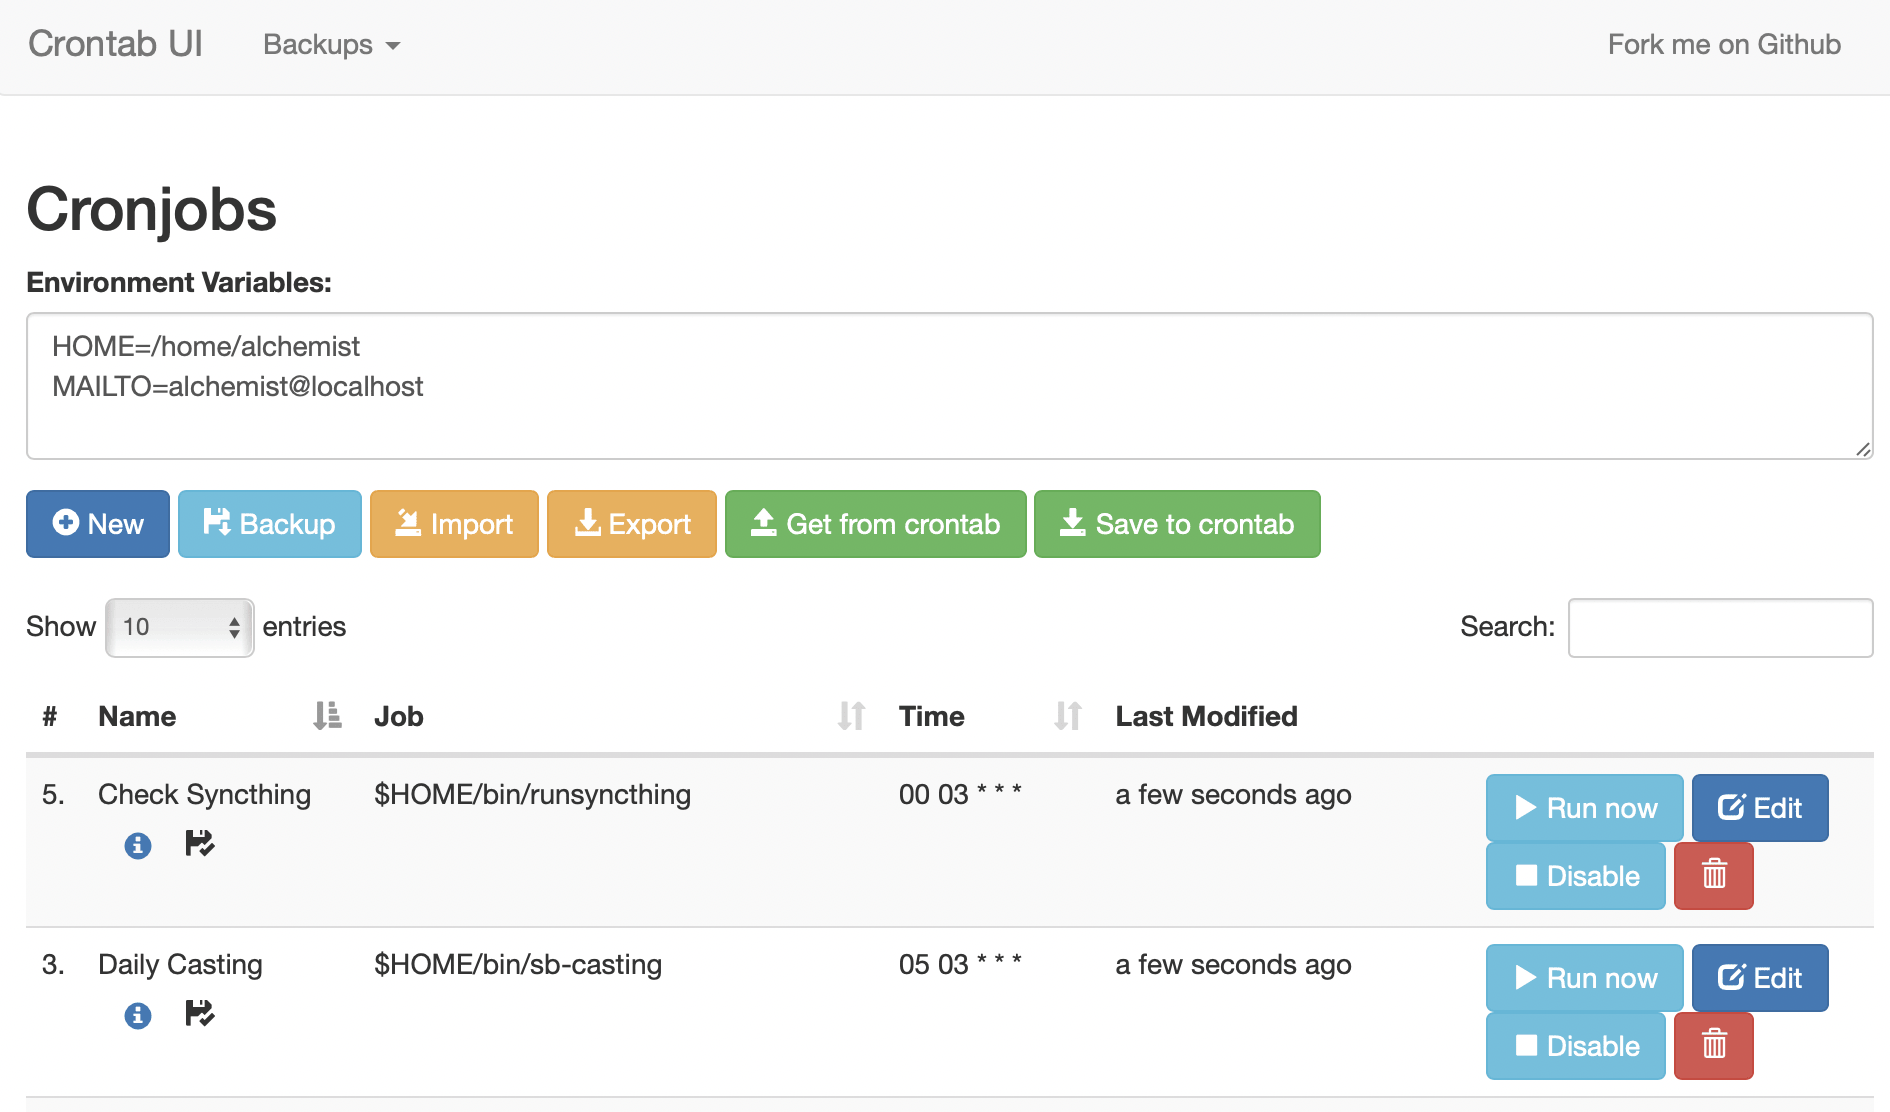Click the Environment Variables text area
This screenshot has width=1890, height=1112.
(x=950, y=386)
